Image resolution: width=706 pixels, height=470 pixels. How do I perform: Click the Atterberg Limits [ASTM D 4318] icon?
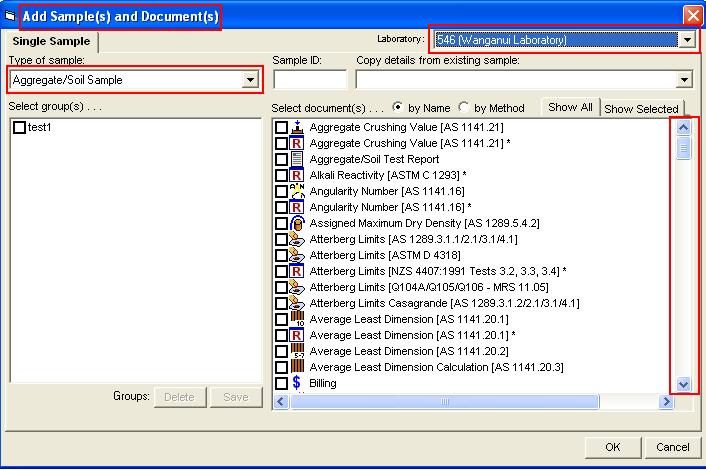[x=296, y=255]
